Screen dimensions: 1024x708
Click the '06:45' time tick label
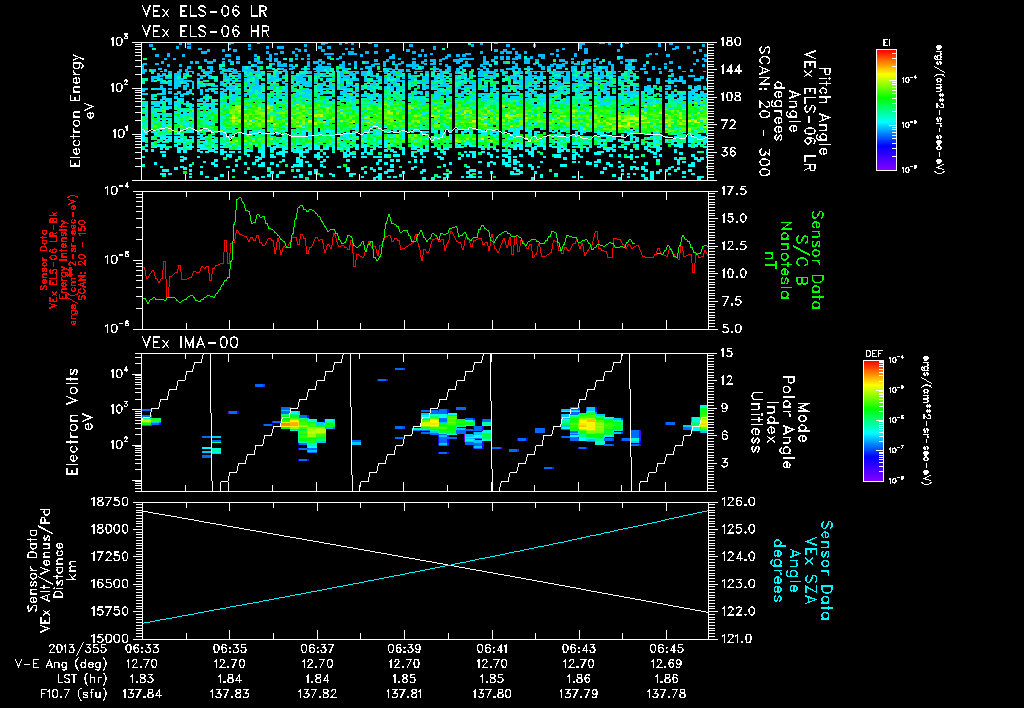click(x=666, y=649)
